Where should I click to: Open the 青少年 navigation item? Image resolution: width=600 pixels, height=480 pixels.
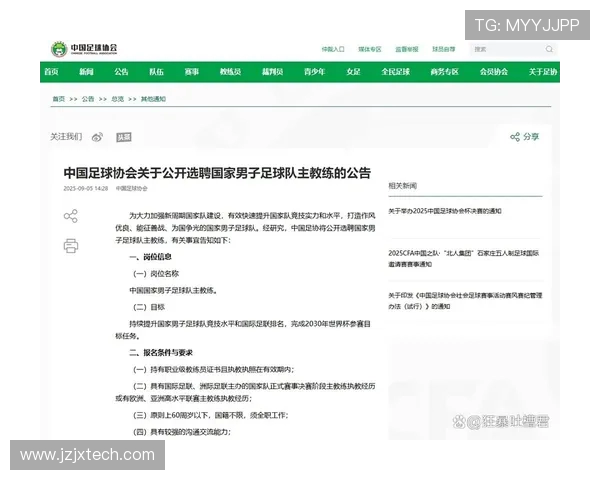pyautogui.click(x=314, y=72)
